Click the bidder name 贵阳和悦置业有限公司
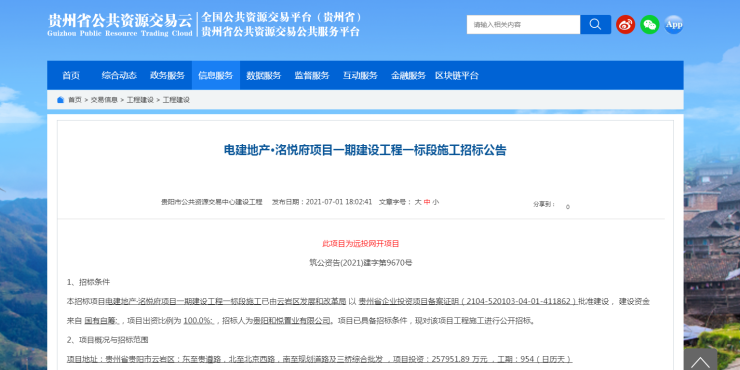 pos(292,320)
